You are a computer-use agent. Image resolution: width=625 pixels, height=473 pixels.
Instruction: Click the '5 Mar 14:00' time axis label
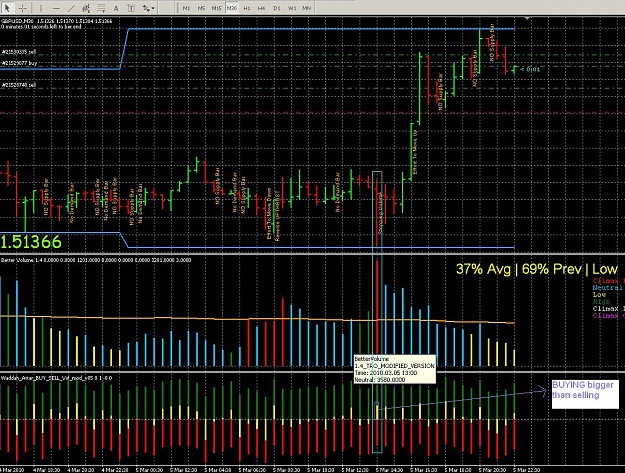pos(389,470)
